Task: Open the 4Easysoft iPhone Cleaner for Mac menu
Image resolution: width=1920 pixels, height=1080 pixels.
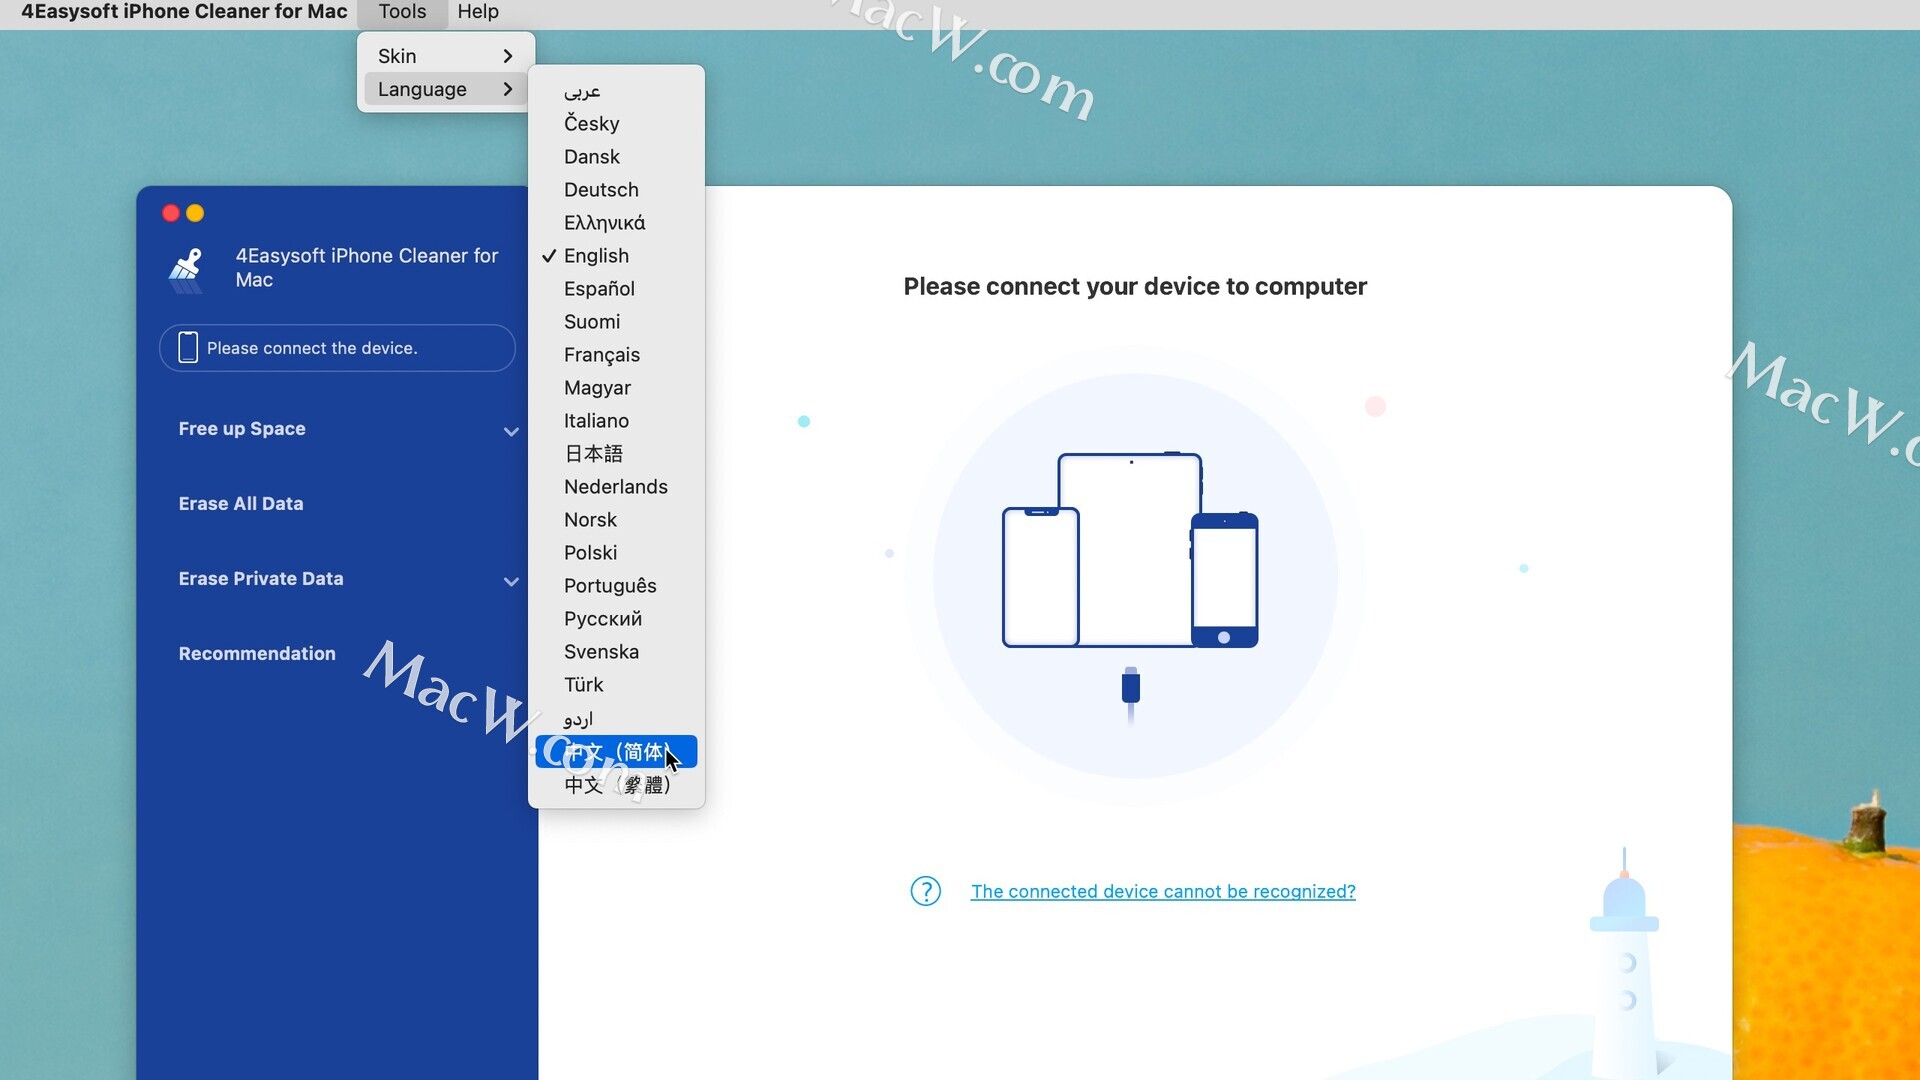Action: pos(184,12)
